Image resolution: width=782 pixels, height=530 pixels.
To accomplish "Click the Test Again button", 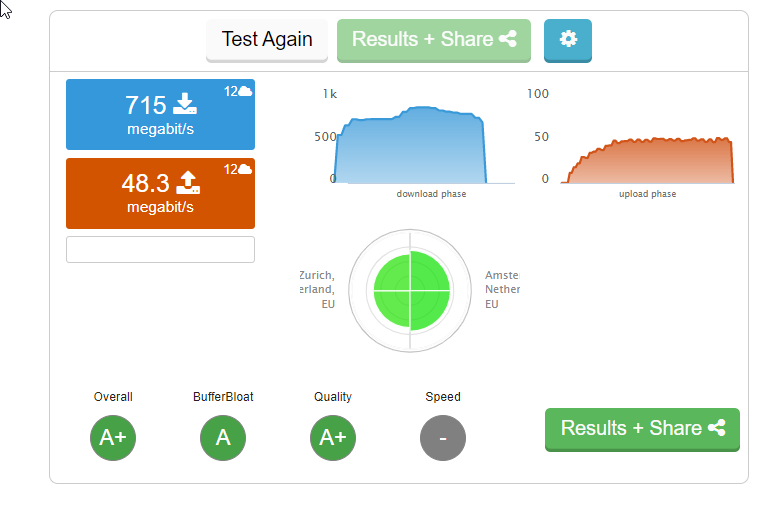I will pos(266,40).
